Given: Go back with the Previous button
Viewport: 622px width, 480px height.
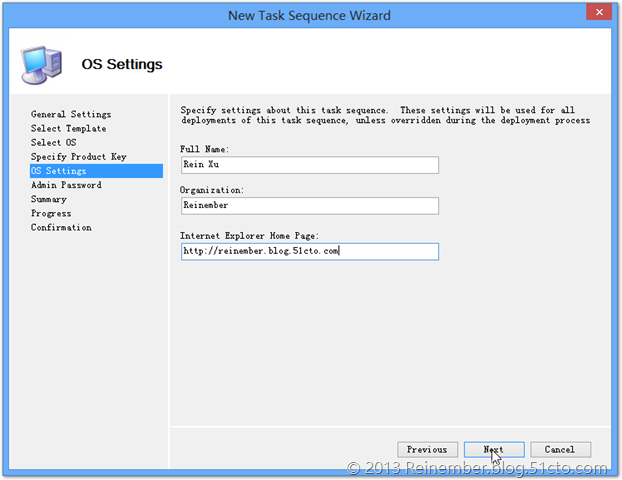Looking at the screenshot, I should pyautogui.click(x=427, y=449).
